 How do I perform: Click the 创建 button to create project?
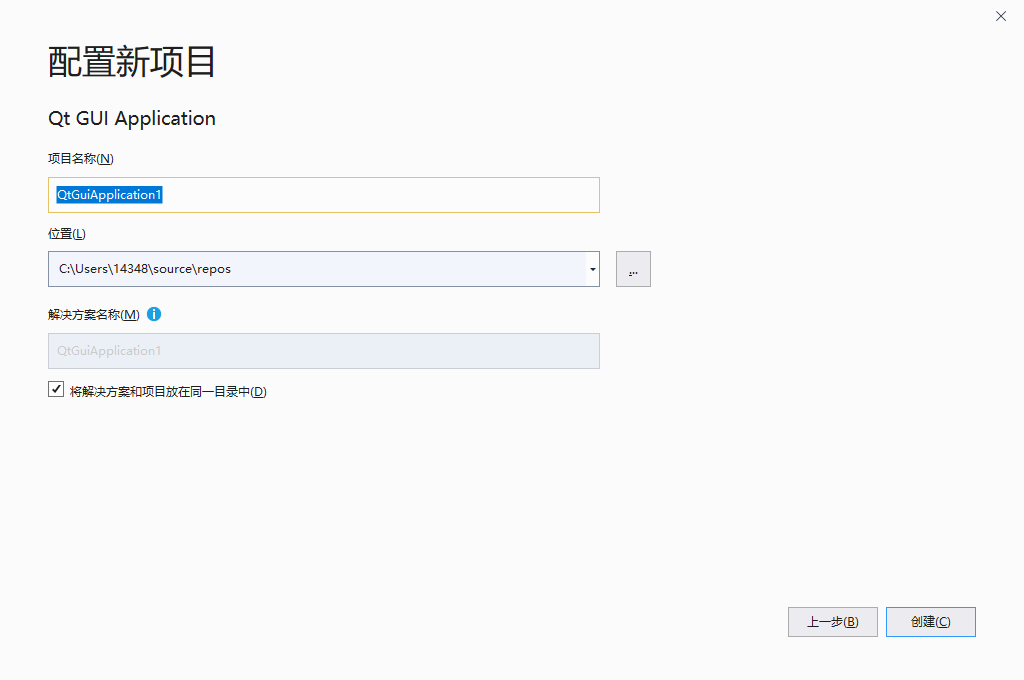point(929,621)
